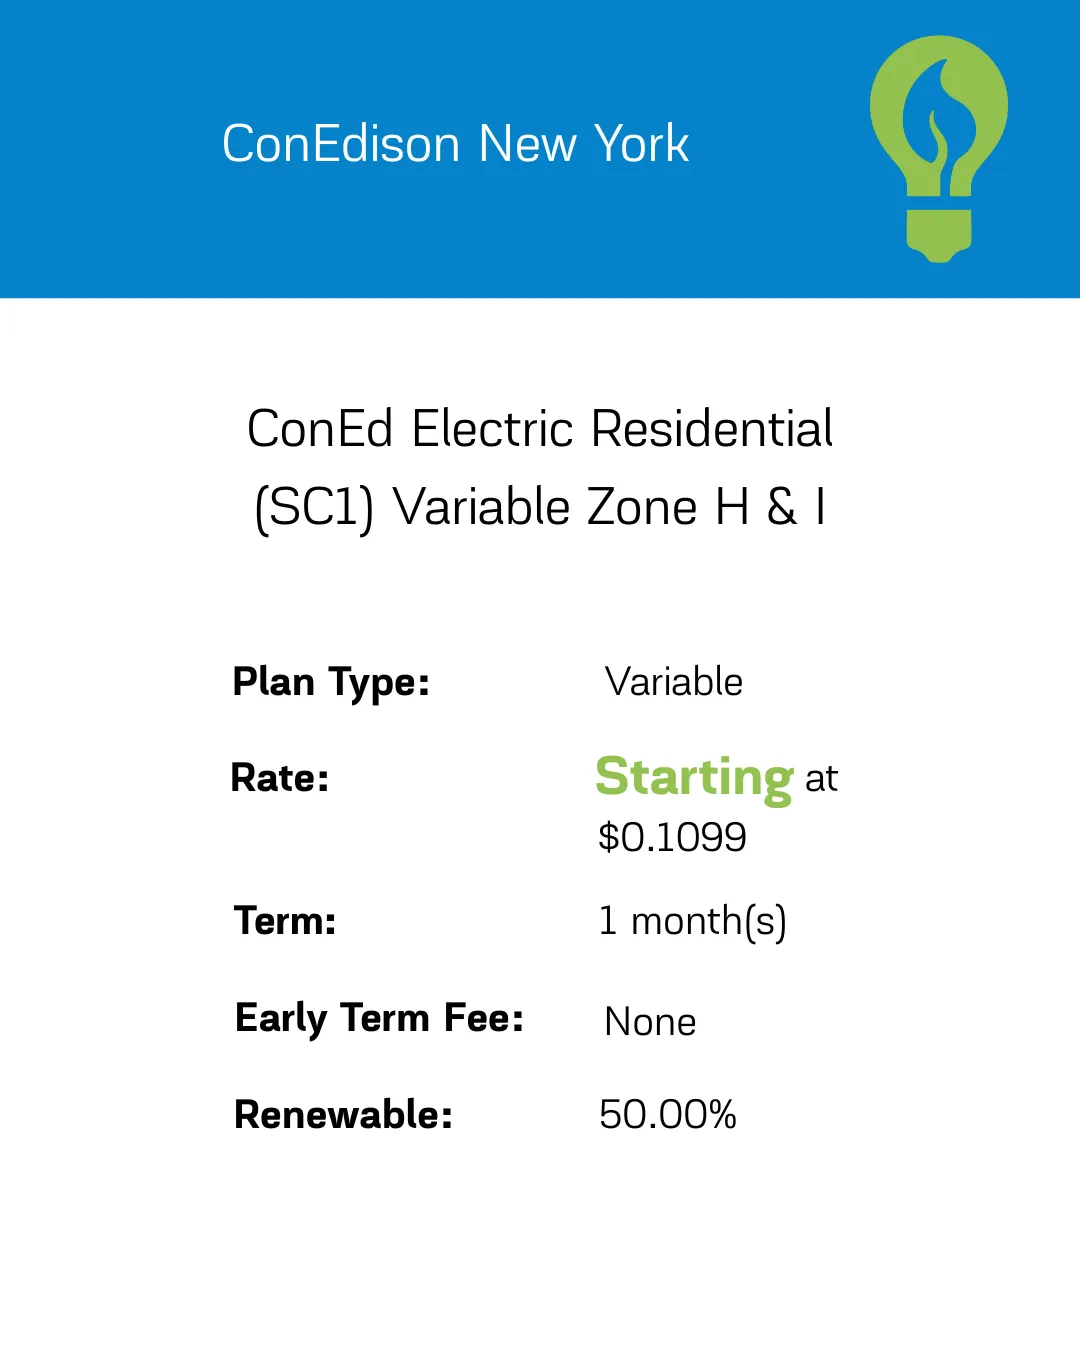Select the 1 month(s) term value
The image size is (1080, 1350).
click(x=693, y=922)
